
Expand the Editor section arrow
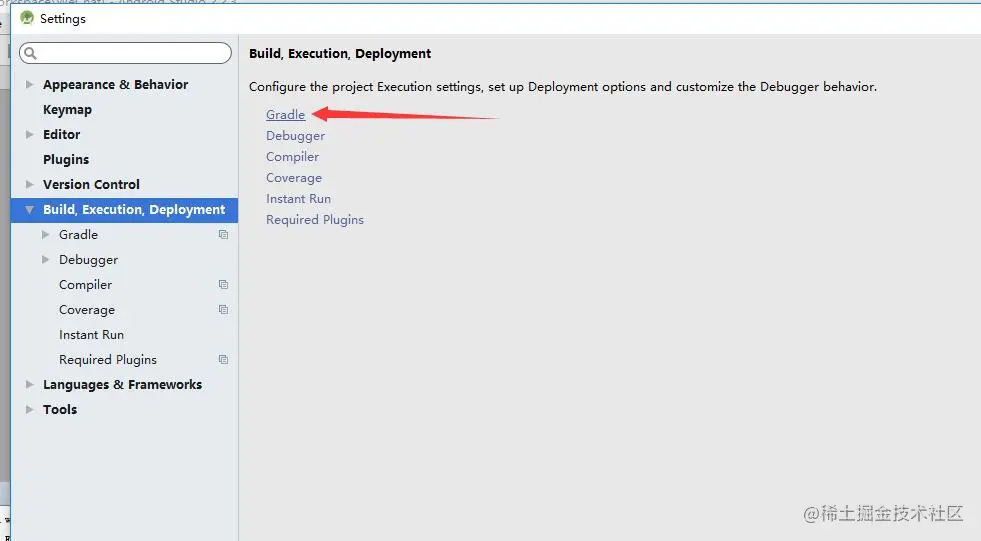click(x=29, y=134)
